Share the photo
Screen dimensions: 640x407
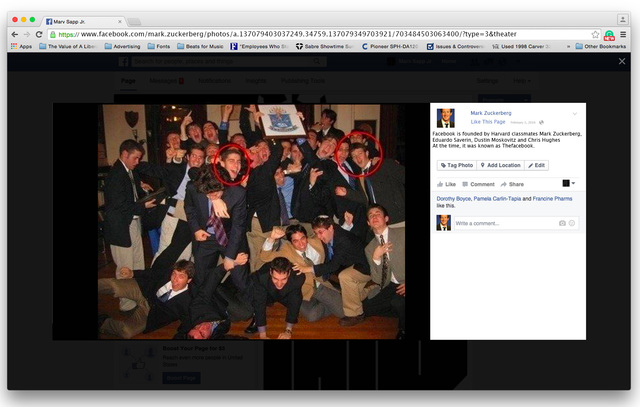[512, 185]
